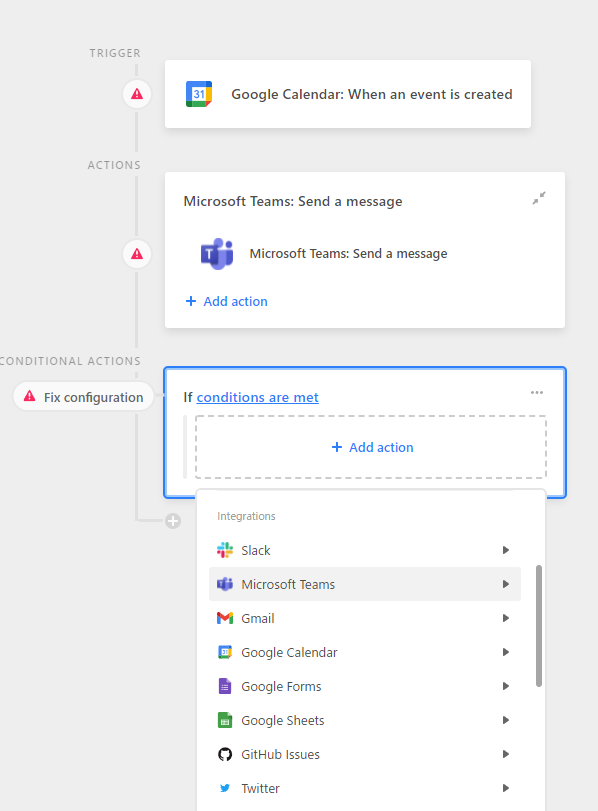
Task: Click the Microsoft Teams logo in the action card
Action: click(218, 253)
